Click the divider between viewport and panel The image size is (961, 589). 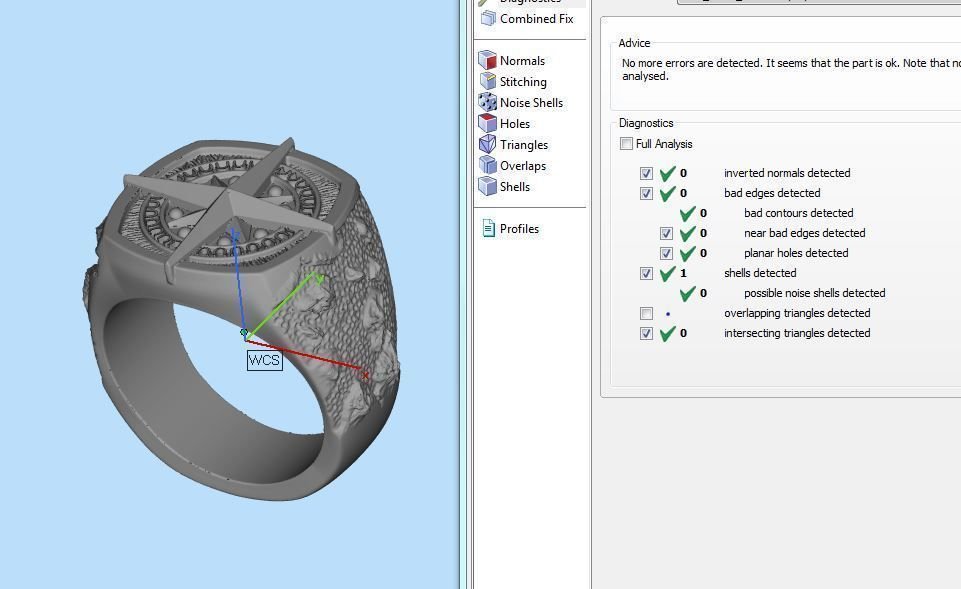point(464,300)
